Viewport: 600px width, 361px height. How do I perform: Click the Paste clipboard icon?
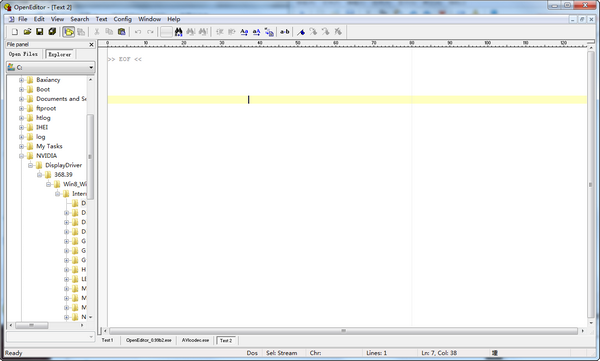coord(122,32)
